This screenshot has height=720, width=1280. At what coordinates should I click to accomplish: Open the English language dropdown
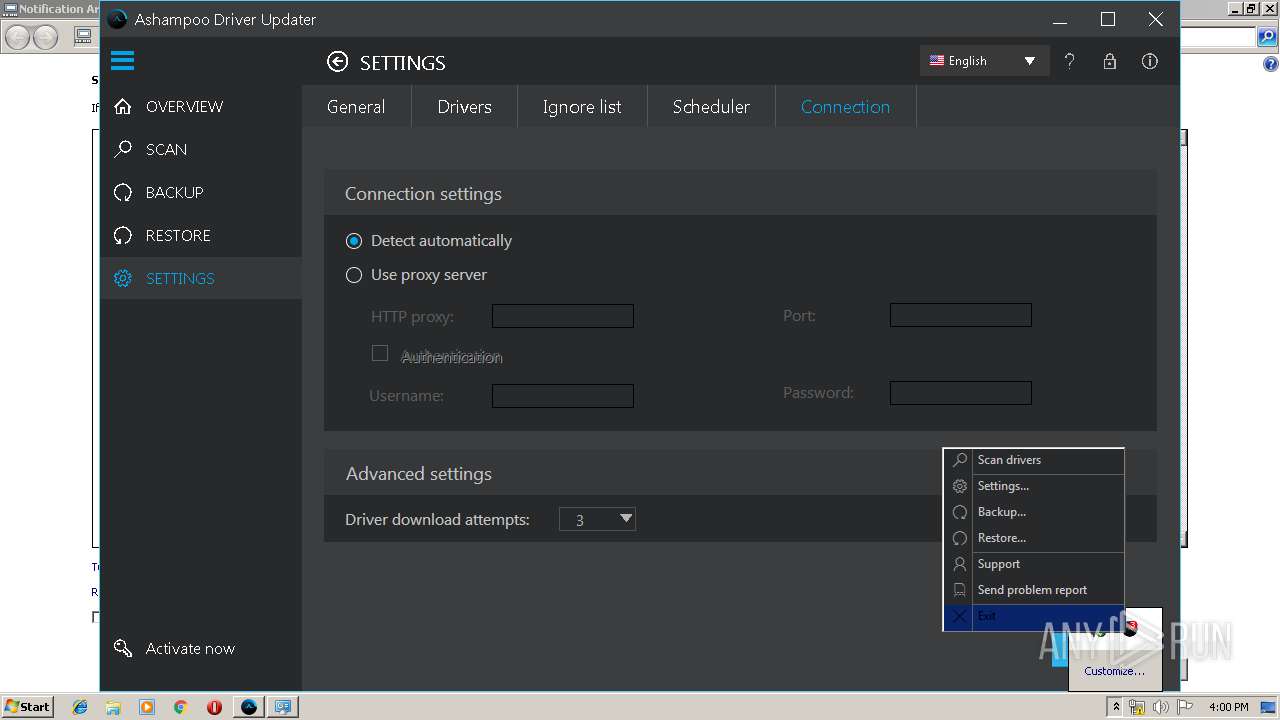click(x=984, y=61)
